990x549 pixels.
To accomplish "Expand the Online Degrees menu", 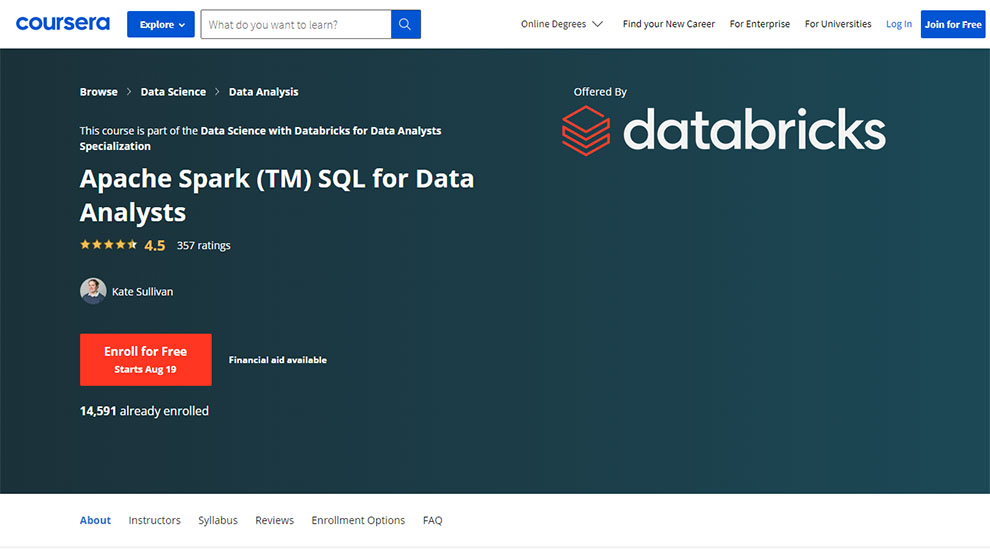I will click(x=561, y=24).
